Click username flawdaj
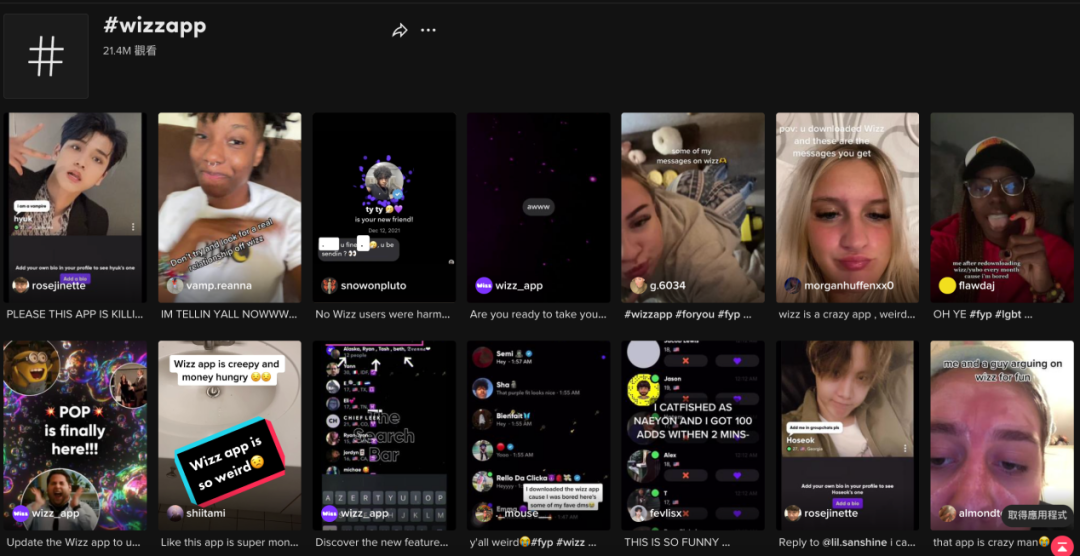Image resolution: width=1080 pixels, height=556 pixels. point(978,285)
